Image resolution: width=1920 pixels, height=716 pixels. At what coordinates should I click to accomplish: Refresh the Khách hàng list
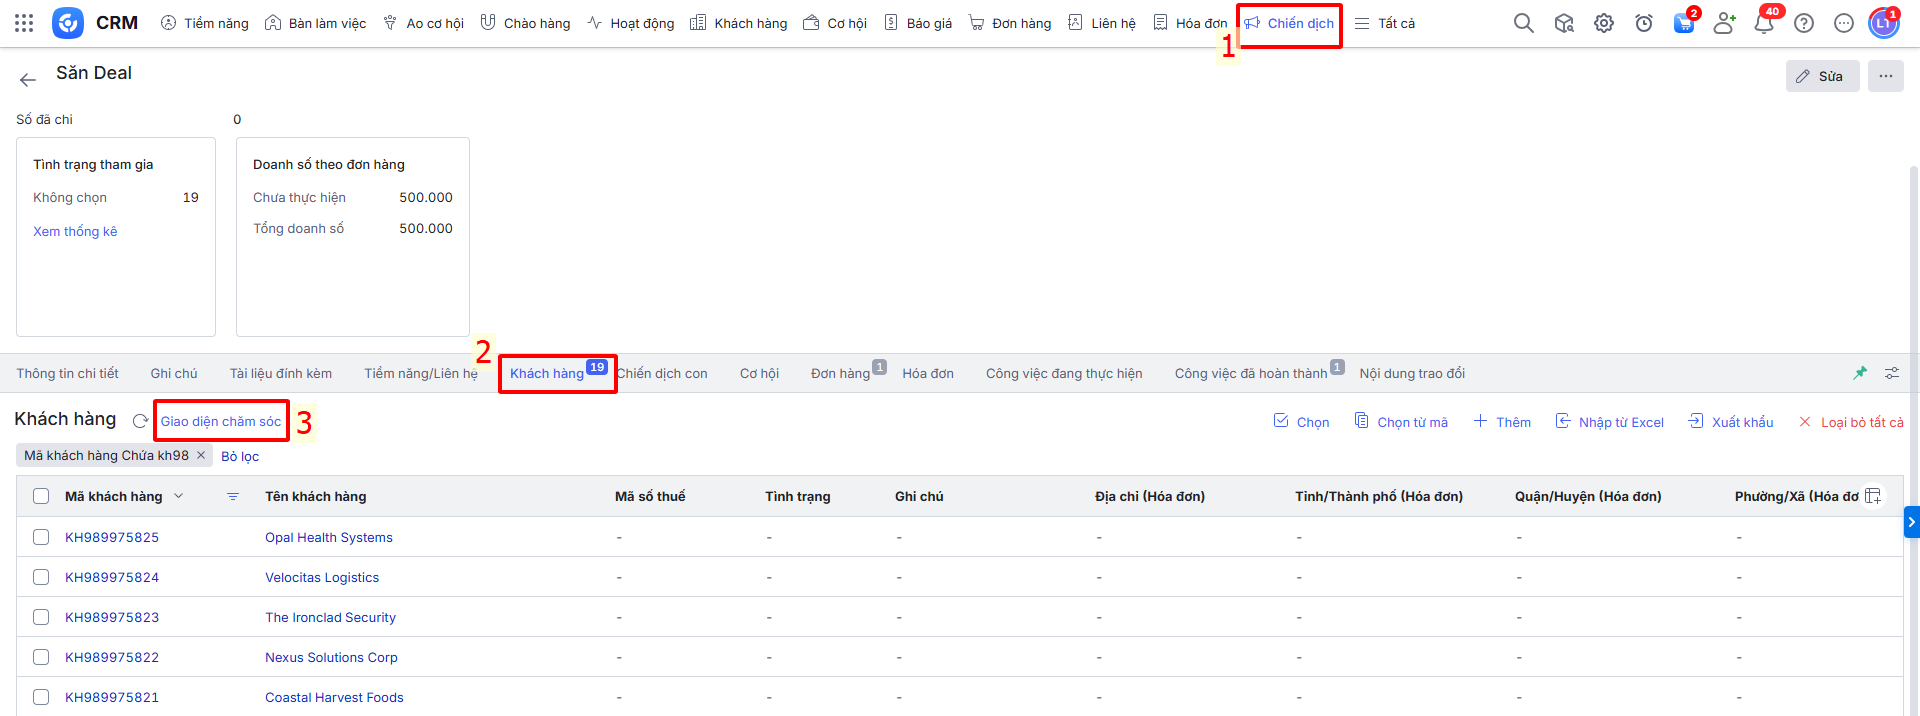(140, 421)
